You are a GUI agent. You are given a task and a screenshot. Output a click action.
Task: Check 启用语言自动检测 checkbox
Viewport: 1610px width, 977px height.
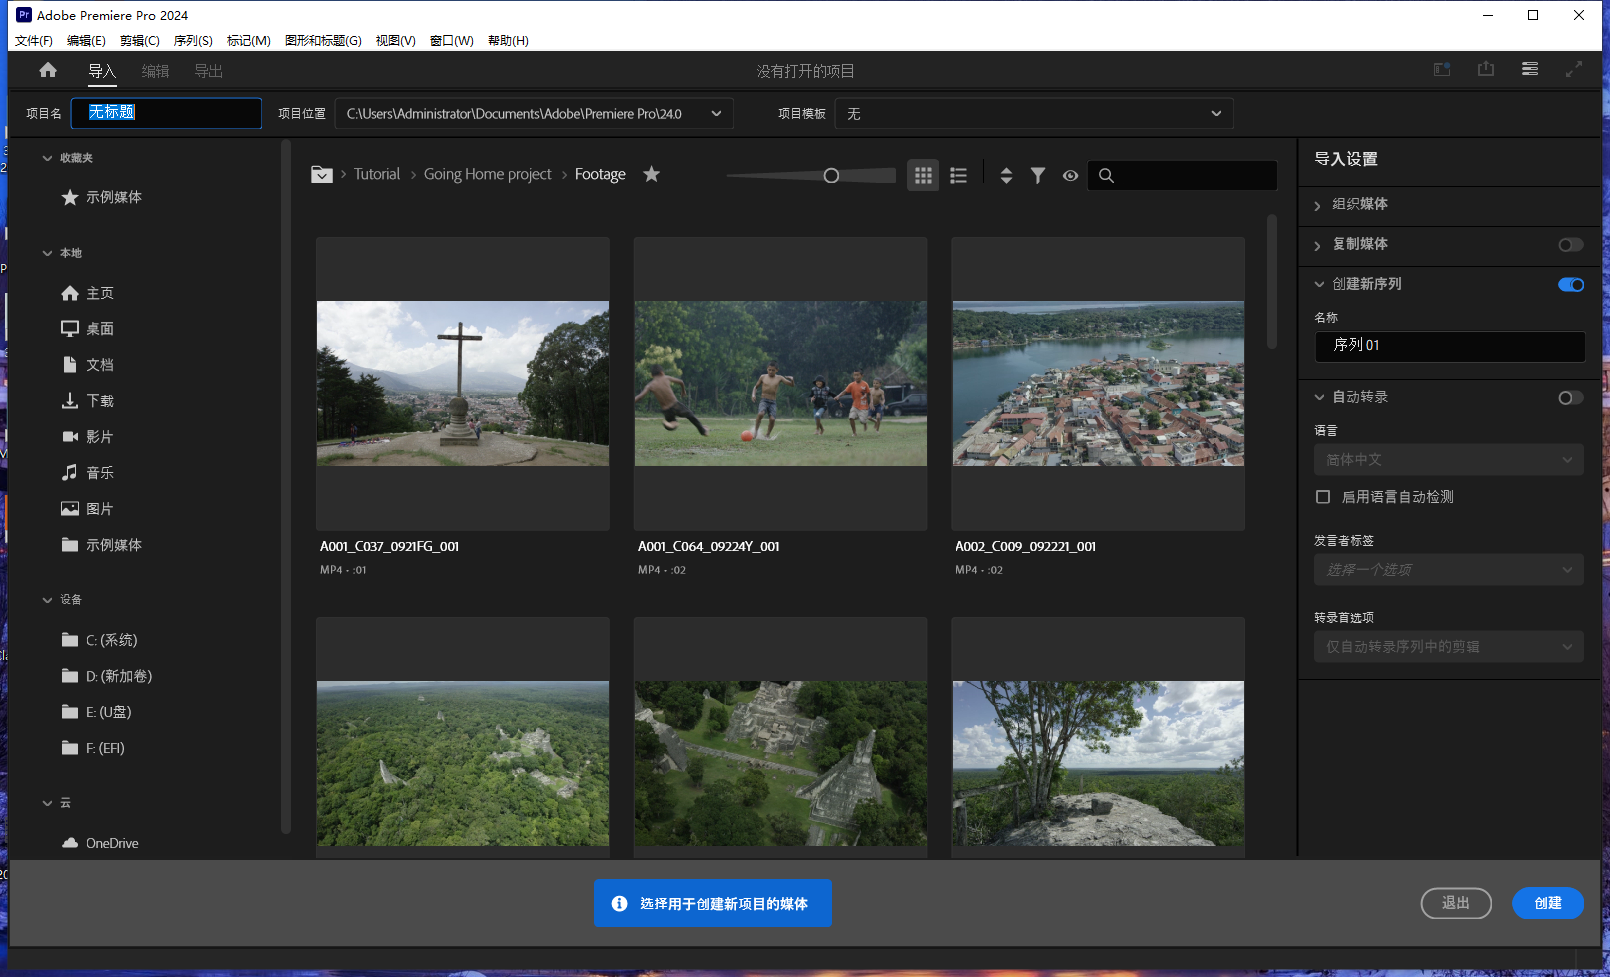(1322, 496)
